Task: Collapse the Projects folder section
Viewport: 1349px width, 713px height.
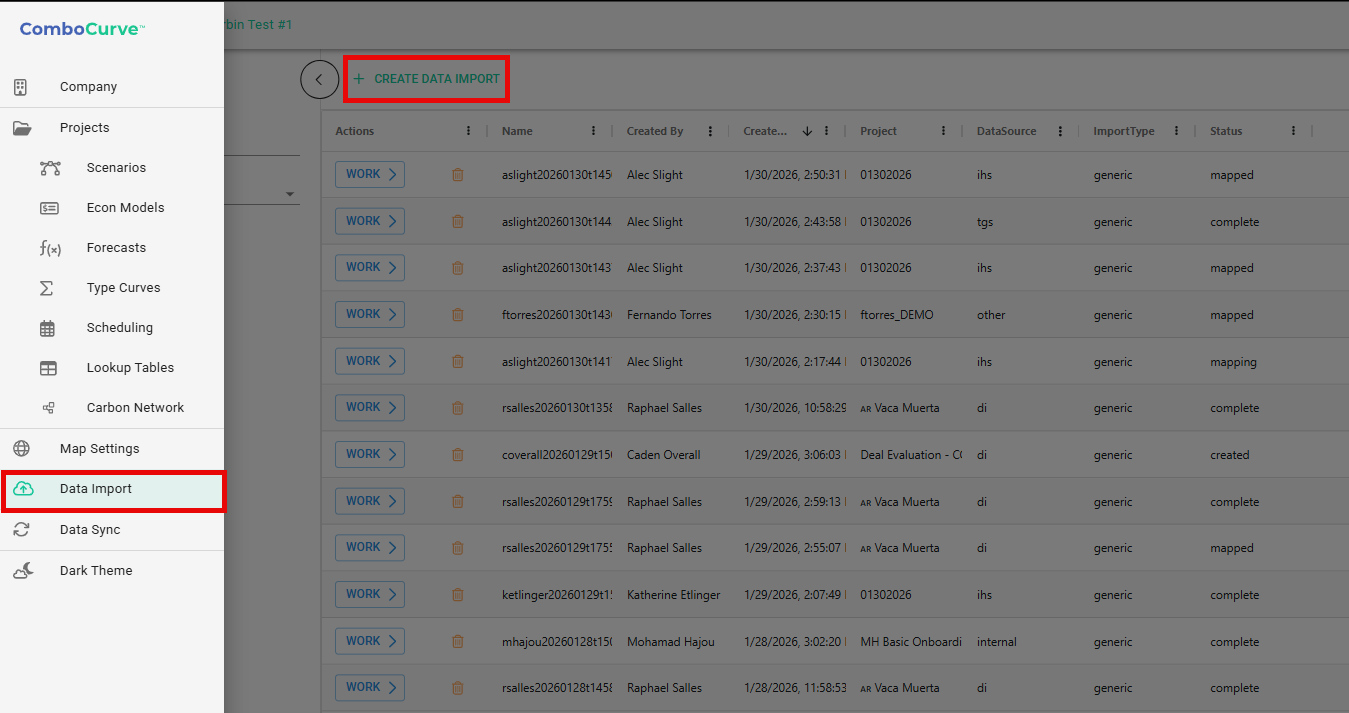Action: click(x=84, y=128)
